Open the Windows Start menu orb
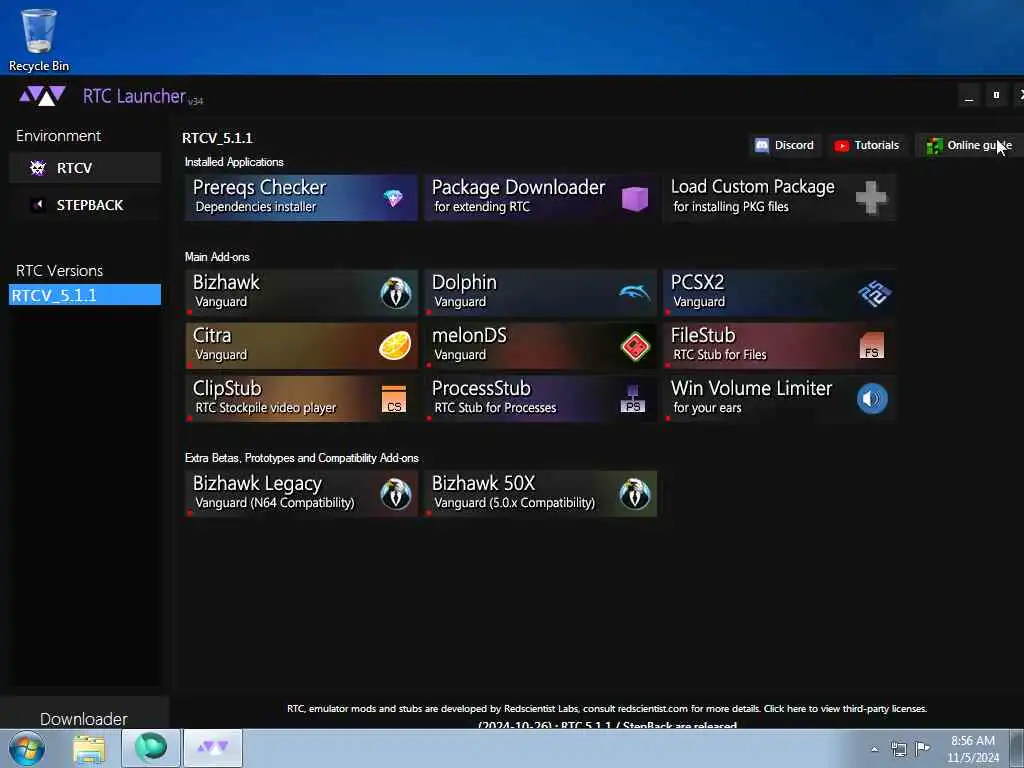 [27, 748]
